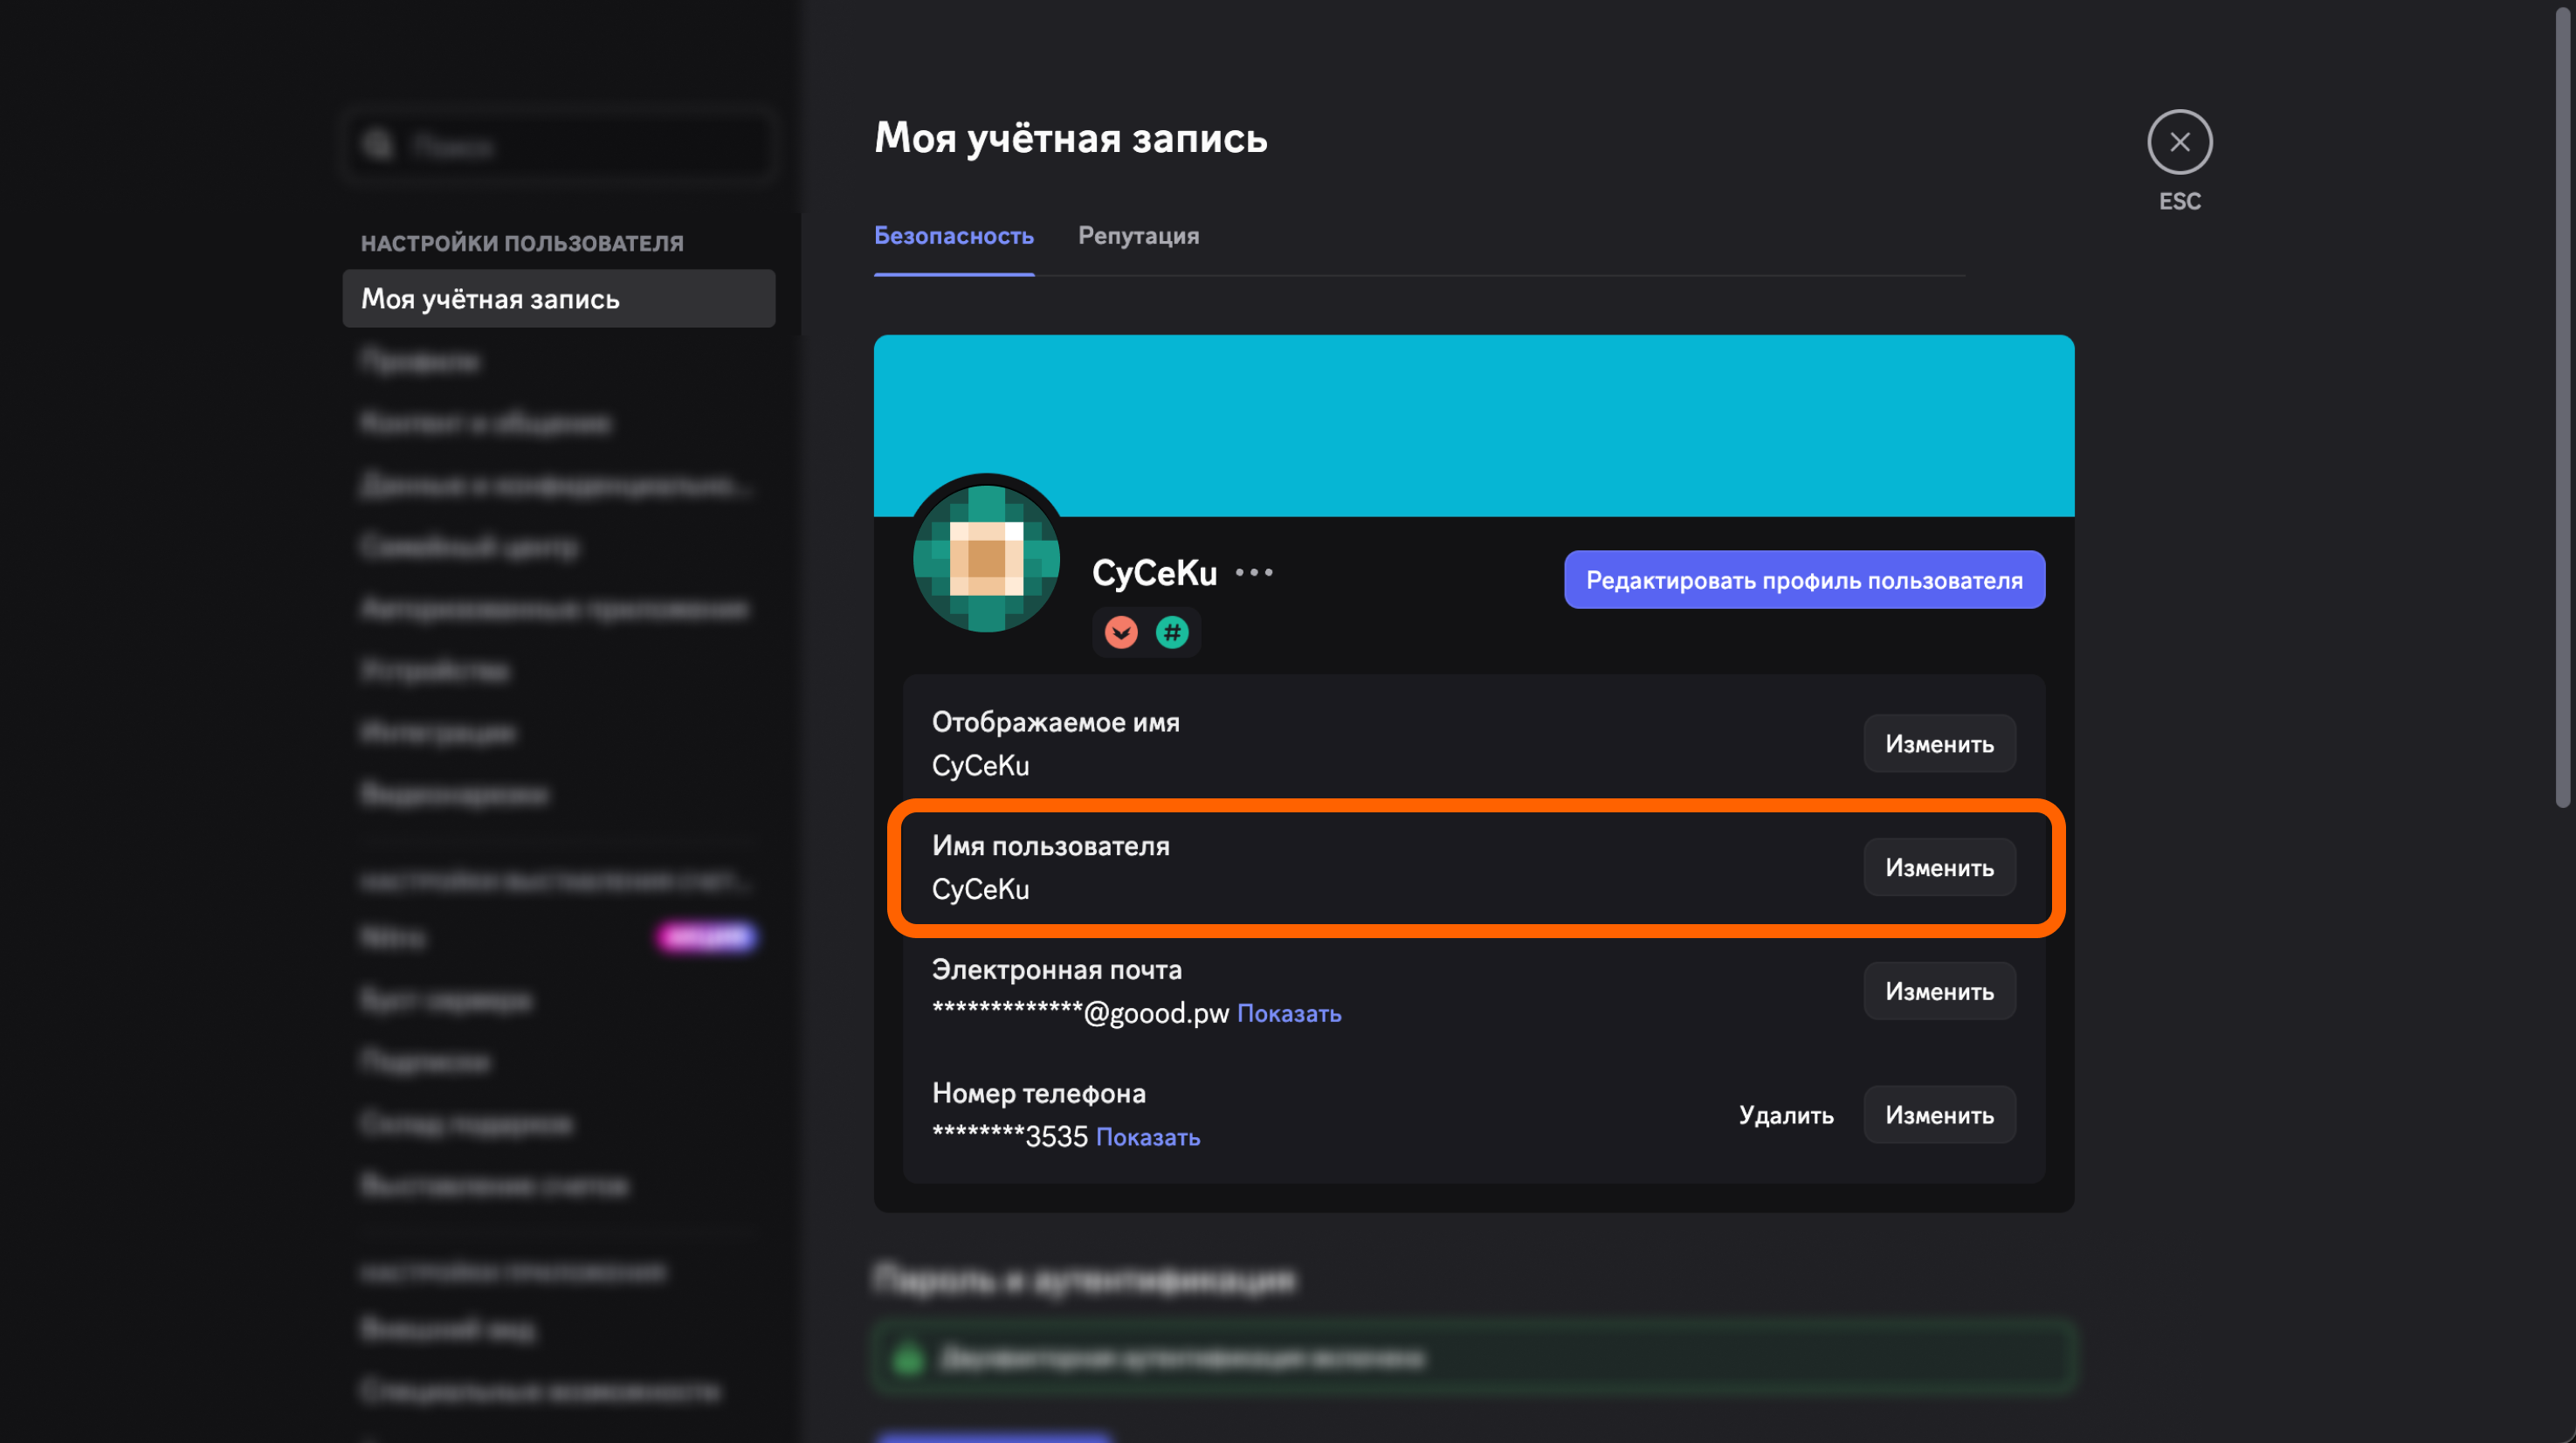Reveal phone number with Показать link
Screen dimensions: 2576x1443
(x=1147, y=1138)
